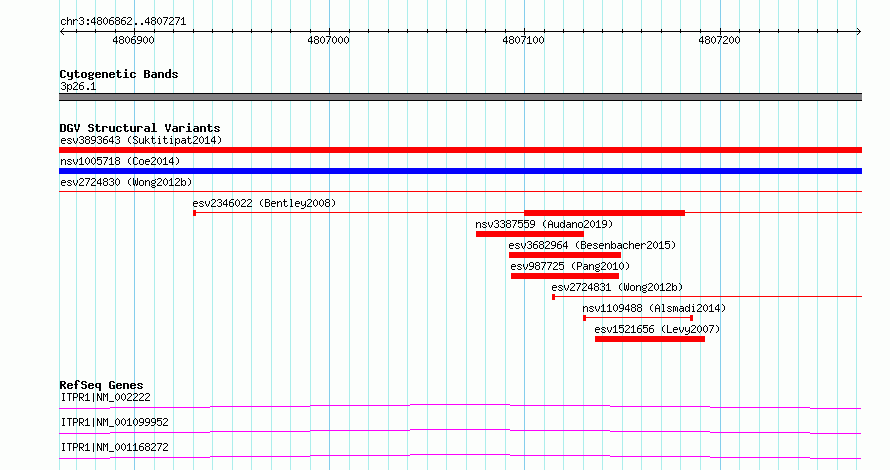The image size is (890, 470).
Task: Click the 4807100 ruler position label
Action: tap(523, 40)
